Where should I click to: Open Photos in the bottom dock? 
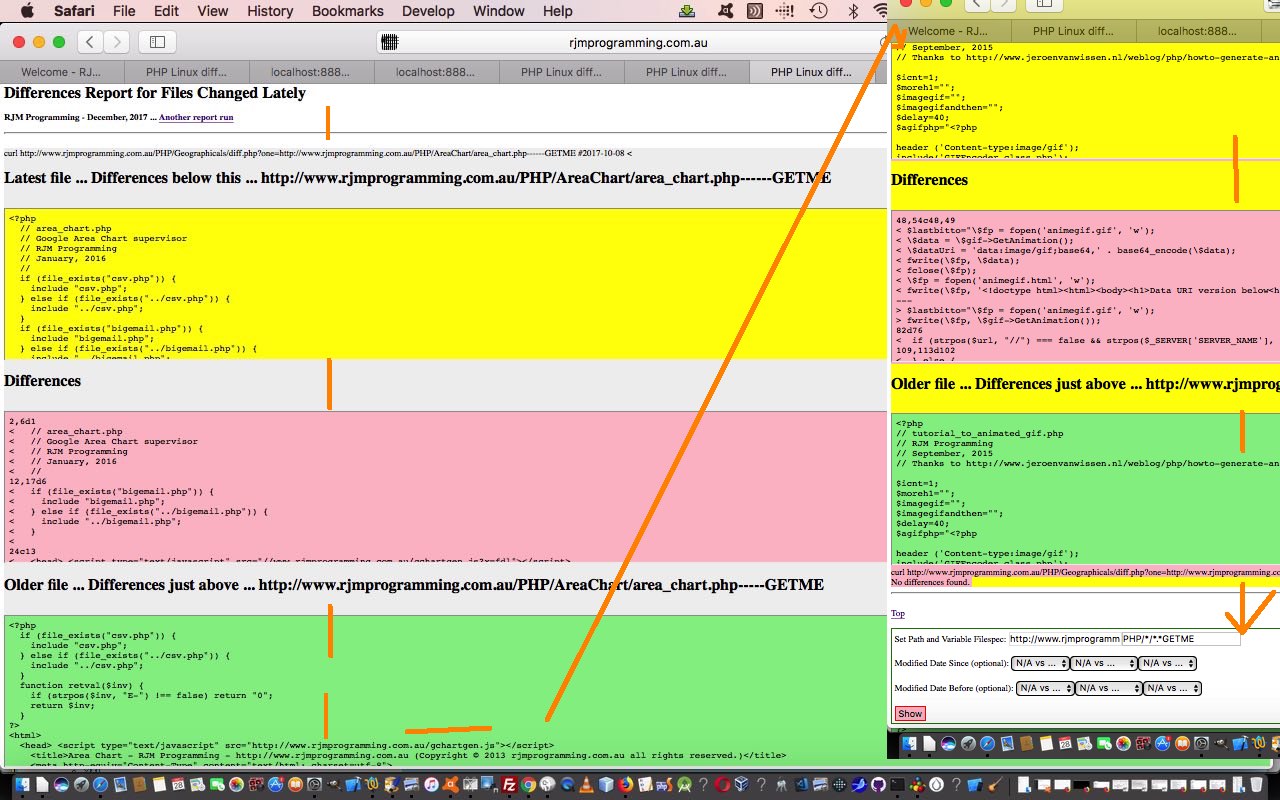coord(236,785)
